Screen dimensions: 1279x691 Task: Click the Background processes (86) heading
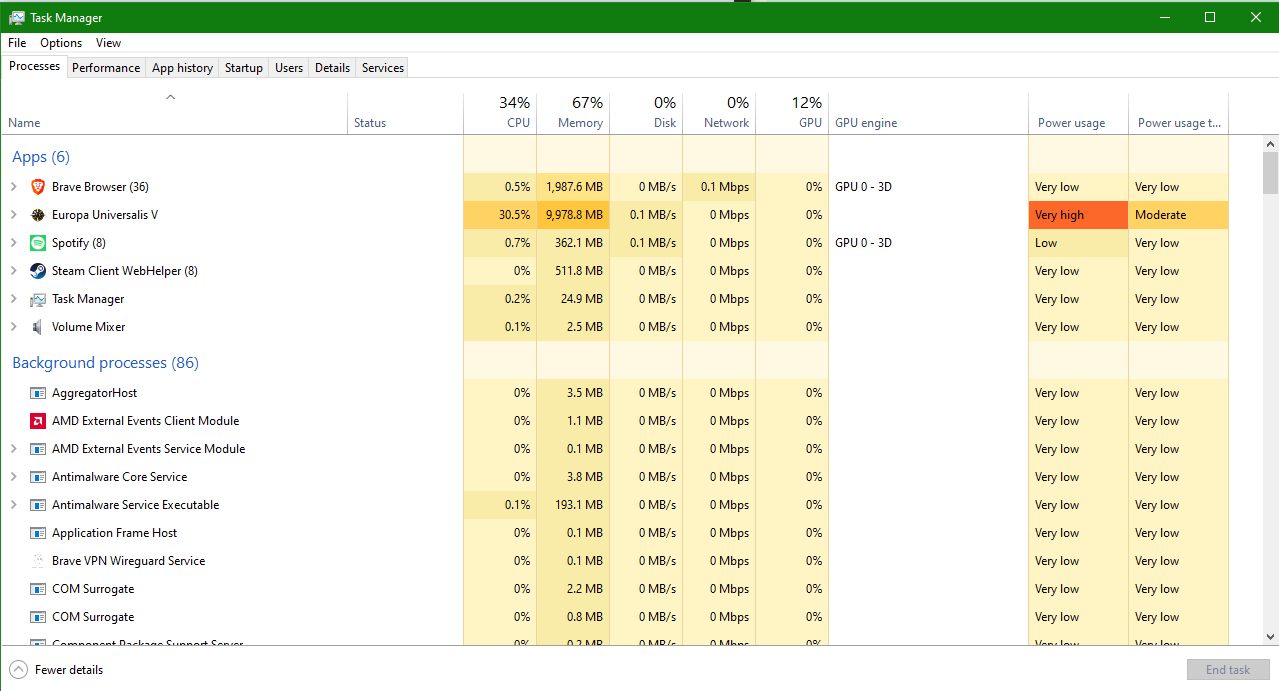point(105,363)
